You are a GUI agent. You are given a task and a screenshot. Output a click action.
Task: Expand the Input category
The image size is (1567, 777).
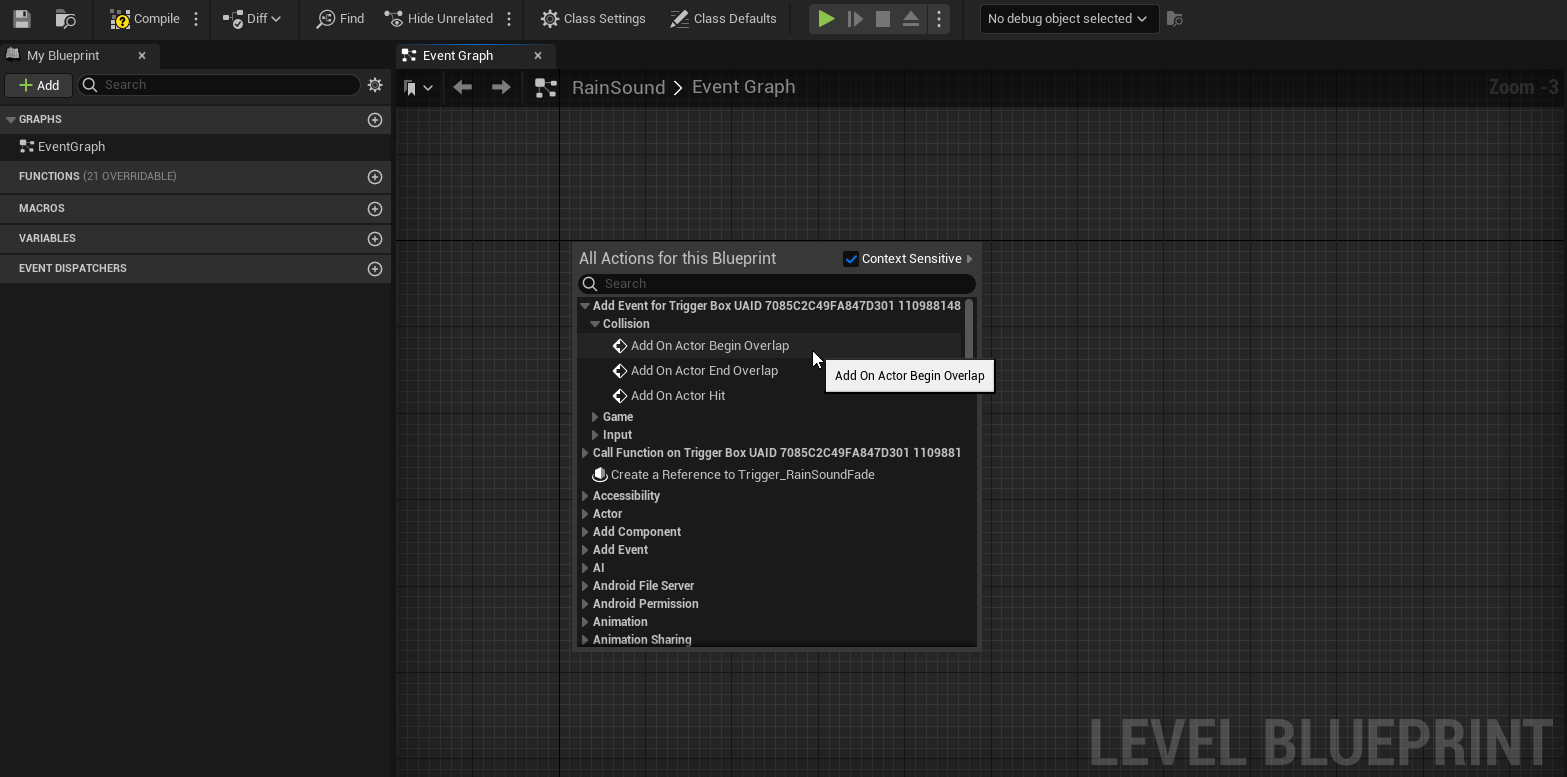click(595, 435)
